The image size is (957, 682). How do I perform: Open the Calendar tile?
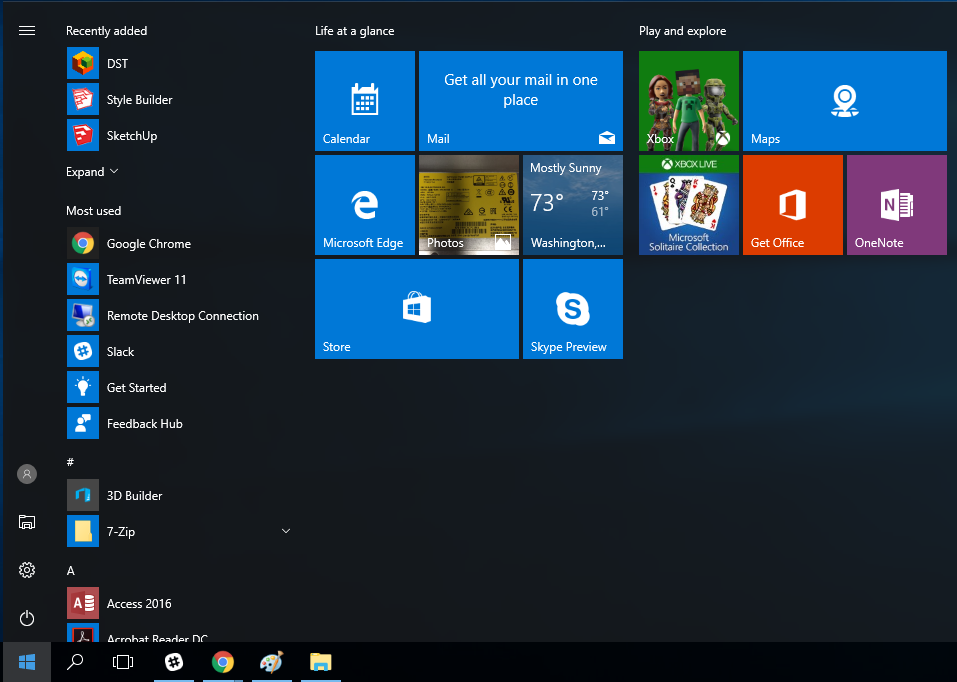pos(365,101)
